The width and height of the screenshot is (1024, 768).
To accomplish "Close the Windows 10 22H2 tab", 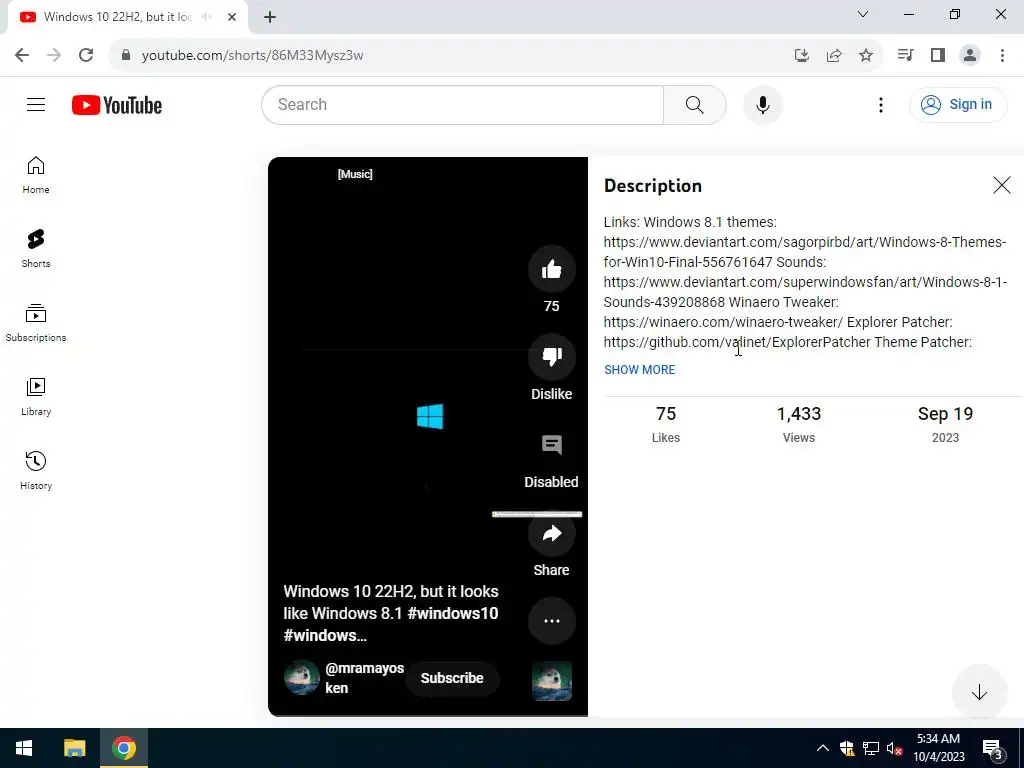I will coord(232,17).
